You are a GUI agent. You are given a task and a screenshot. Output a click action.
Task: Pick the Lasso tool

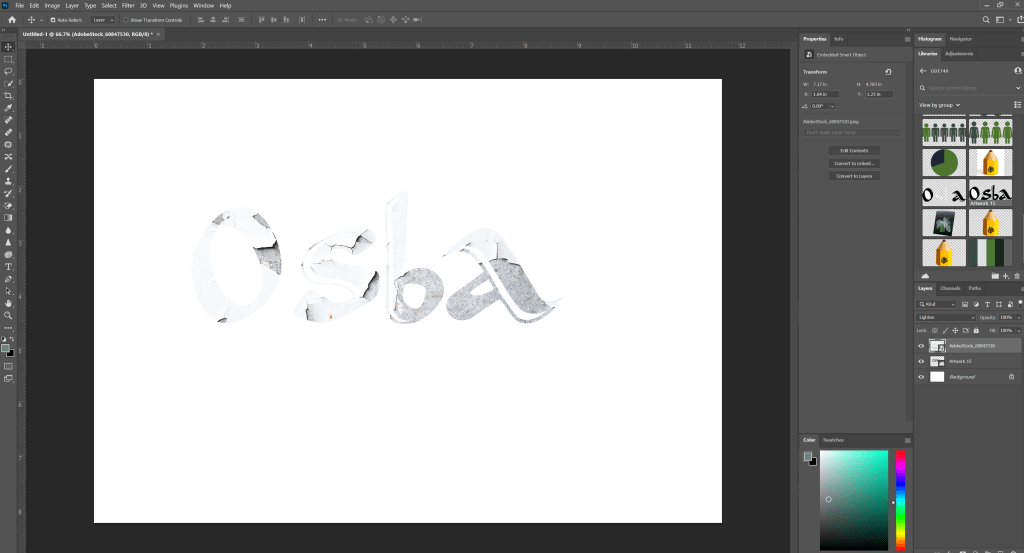click(x=8, y=71)
